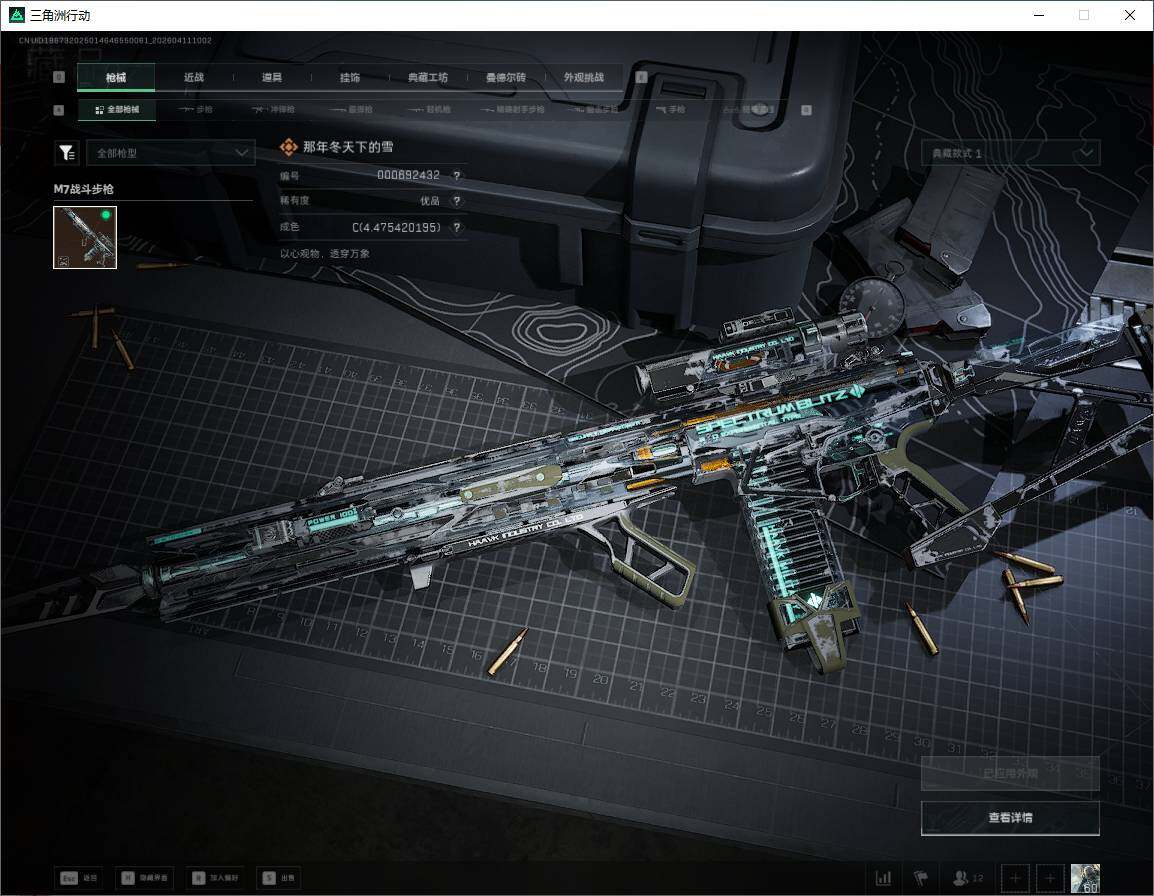Select the 枪械 (Firearms) tab
The image size is (1154, 896).
[116, 77]
